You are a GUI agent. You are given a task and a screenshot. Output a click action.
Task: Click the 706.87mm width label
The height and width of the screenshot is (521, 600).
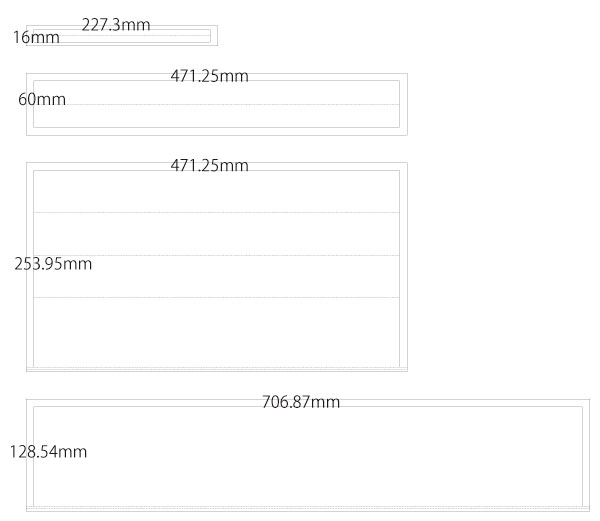[x=301, y=402]
